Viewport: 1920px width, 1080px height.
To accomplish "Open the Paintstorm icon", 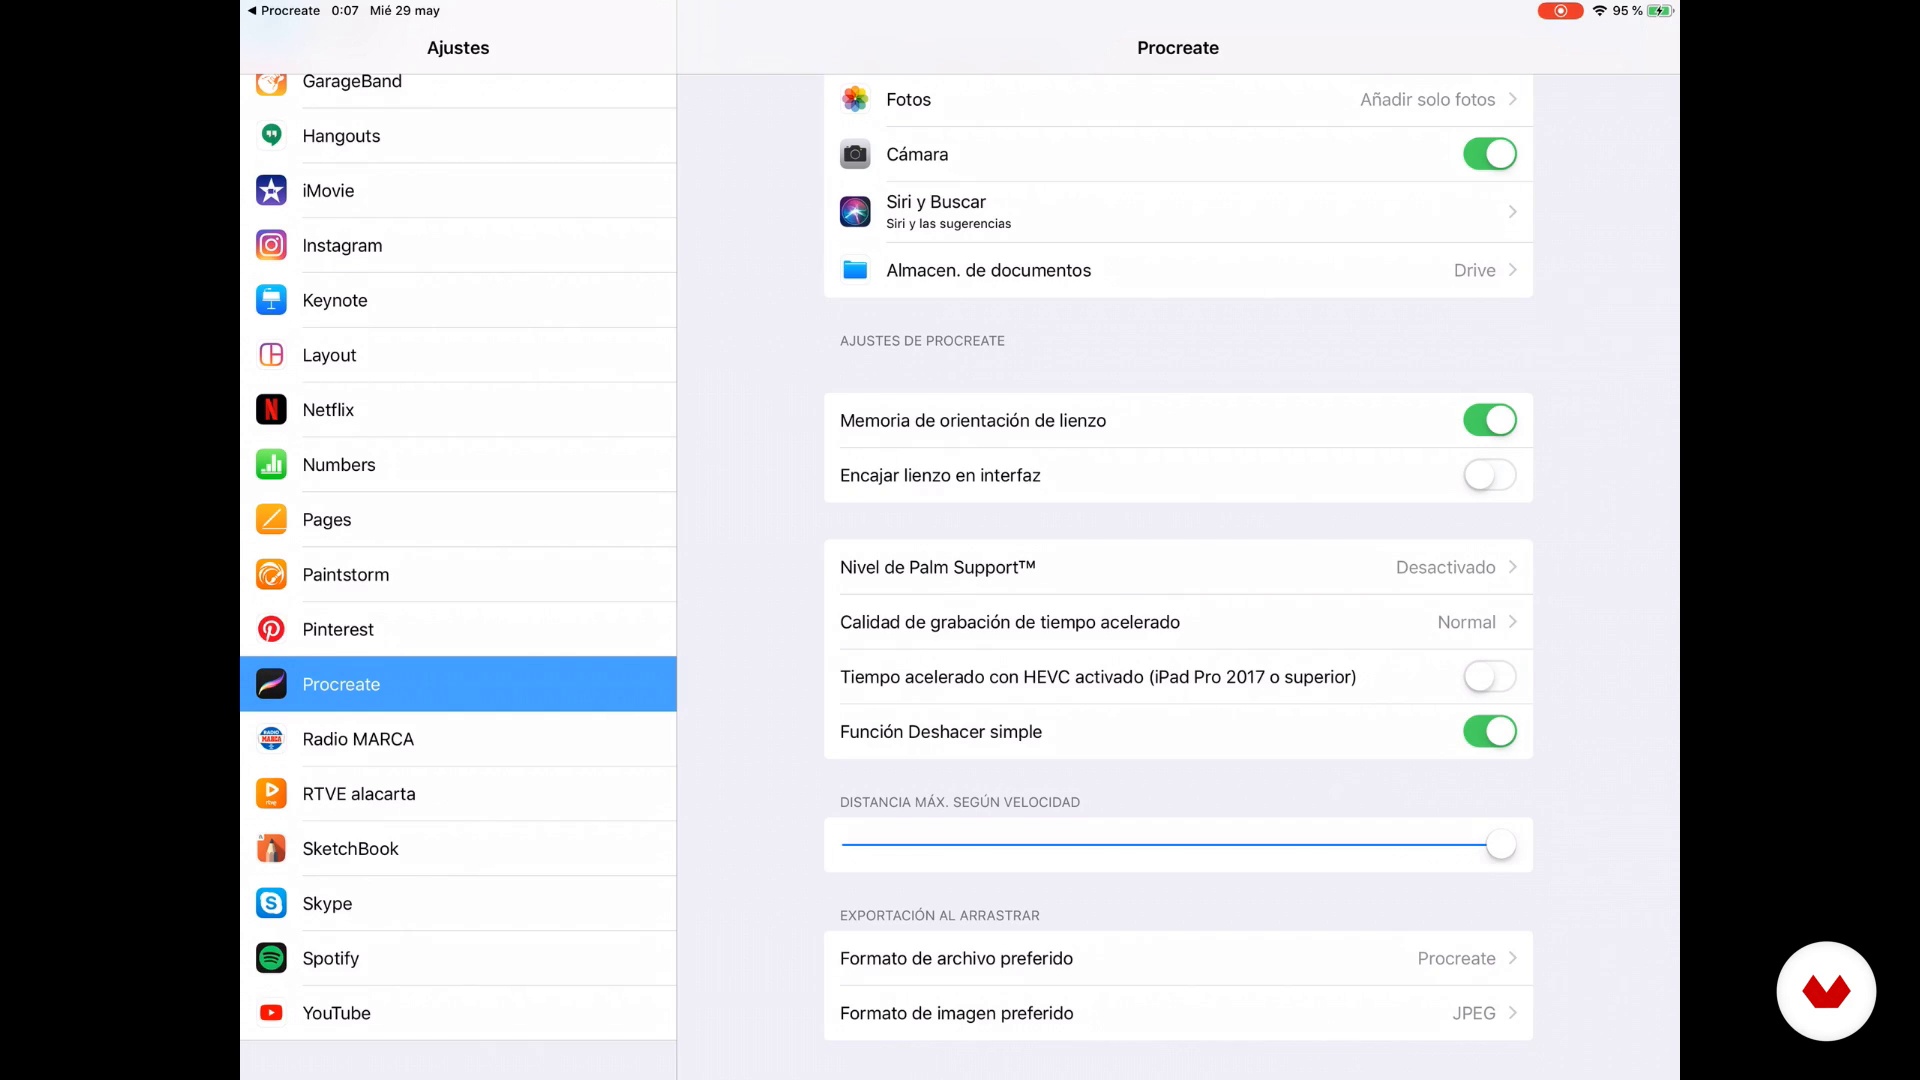I will click(x=271, y=575).
